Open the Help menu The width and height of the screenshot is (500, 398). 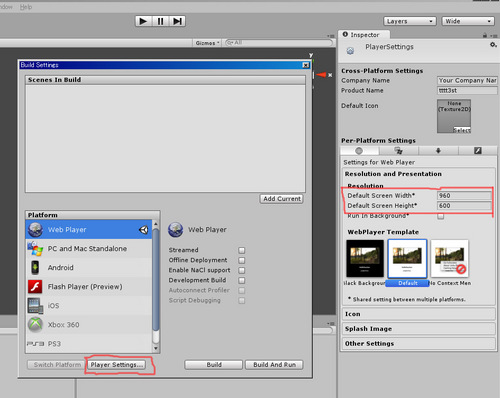[26, 7]
